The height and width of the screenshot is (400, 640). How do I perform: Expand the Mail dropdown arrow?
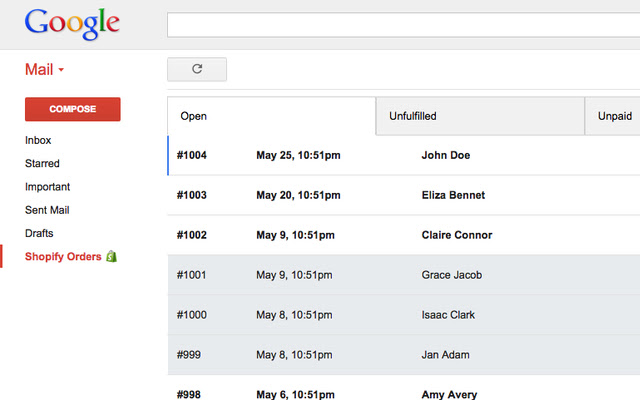coord(61,71)
